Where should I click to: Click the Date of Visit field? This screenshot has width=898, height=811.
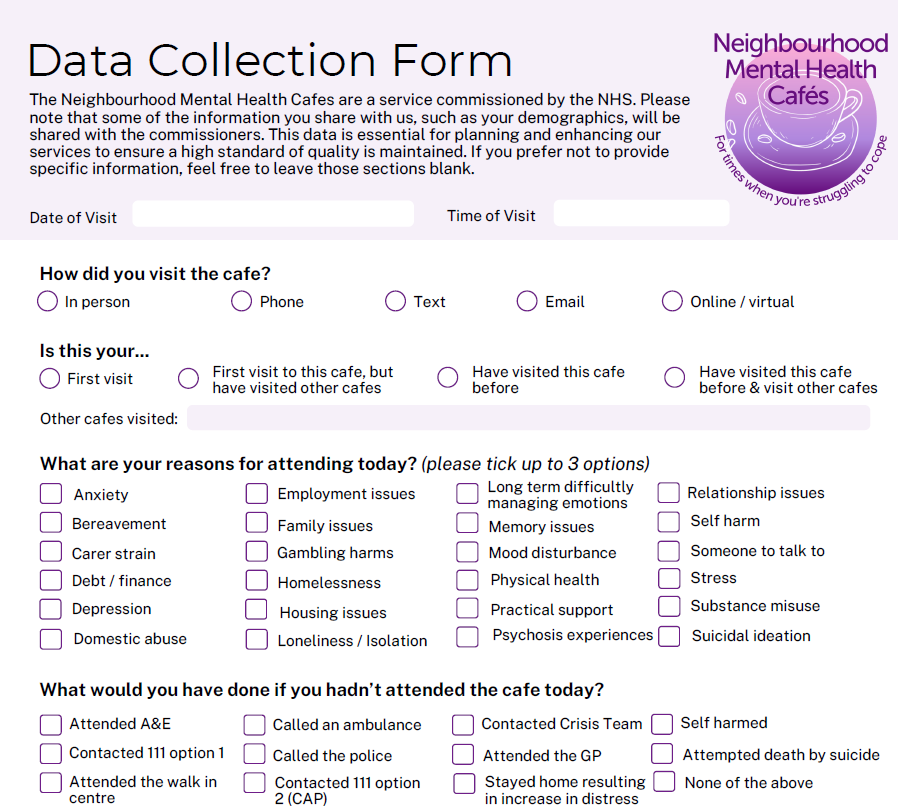tap(273, 214)
